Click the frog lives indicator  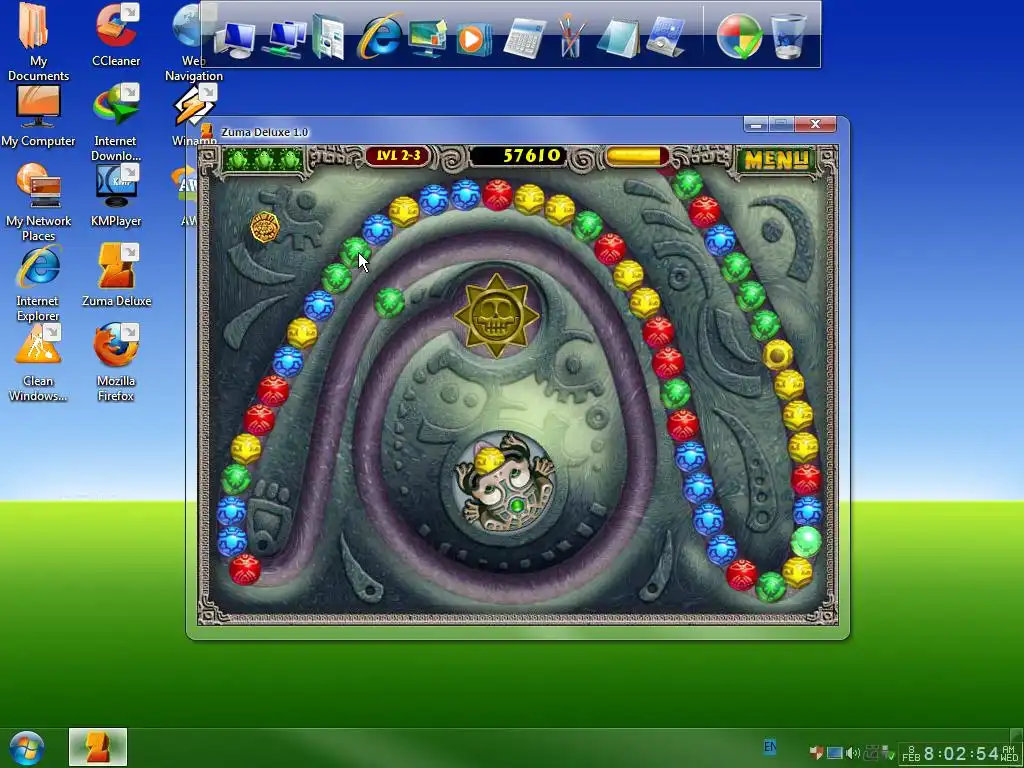pyautogui.click(x=264, y=159)
